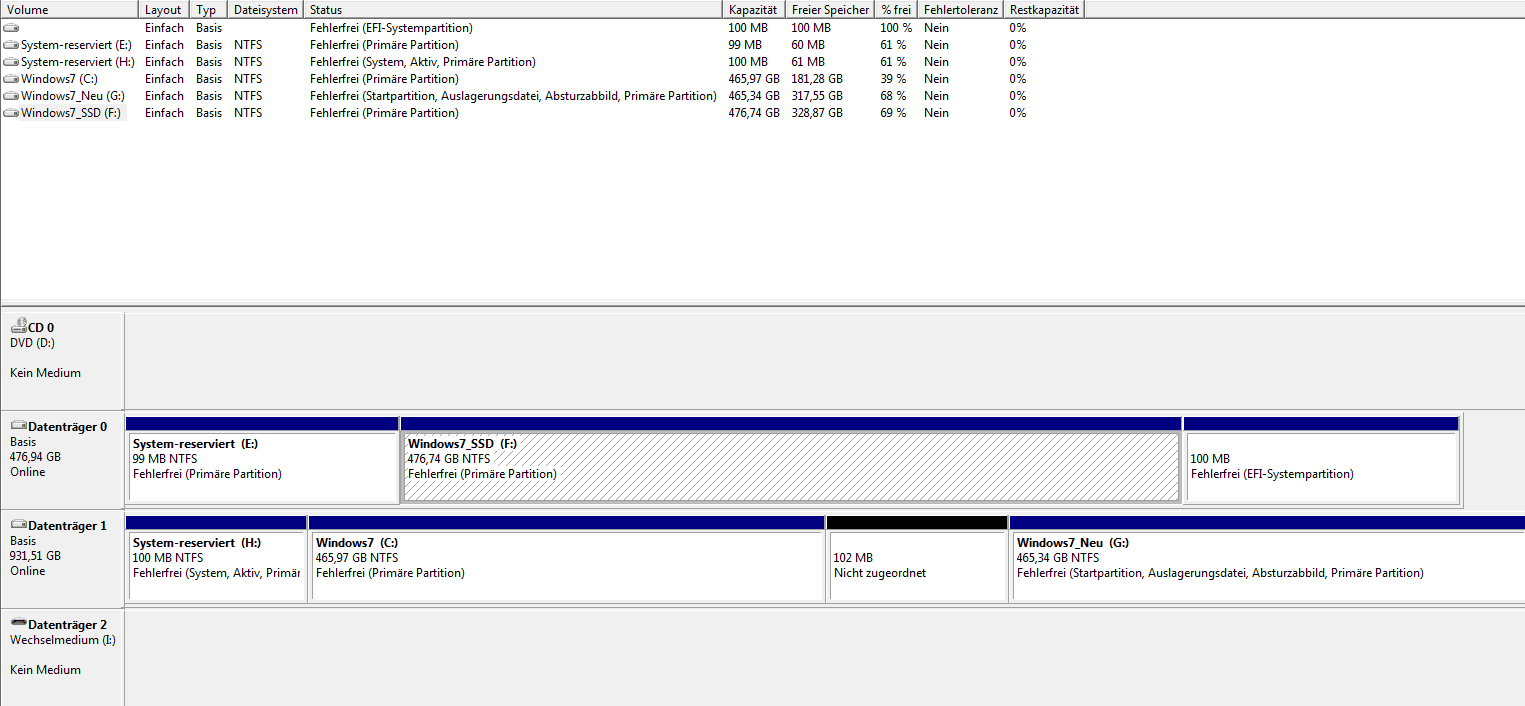
Task: Click the '476,74 GB' capacity cell in volume list
Action: coord(754,113)
